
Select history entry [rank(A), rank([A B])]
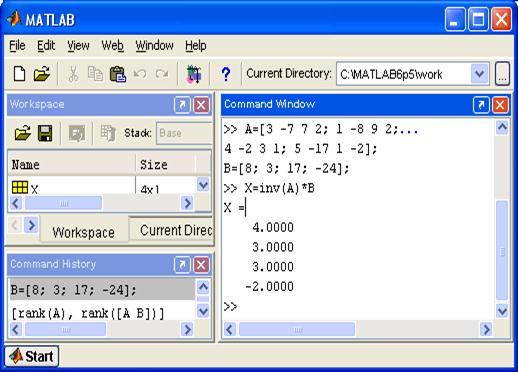click(x=88, y=313)
